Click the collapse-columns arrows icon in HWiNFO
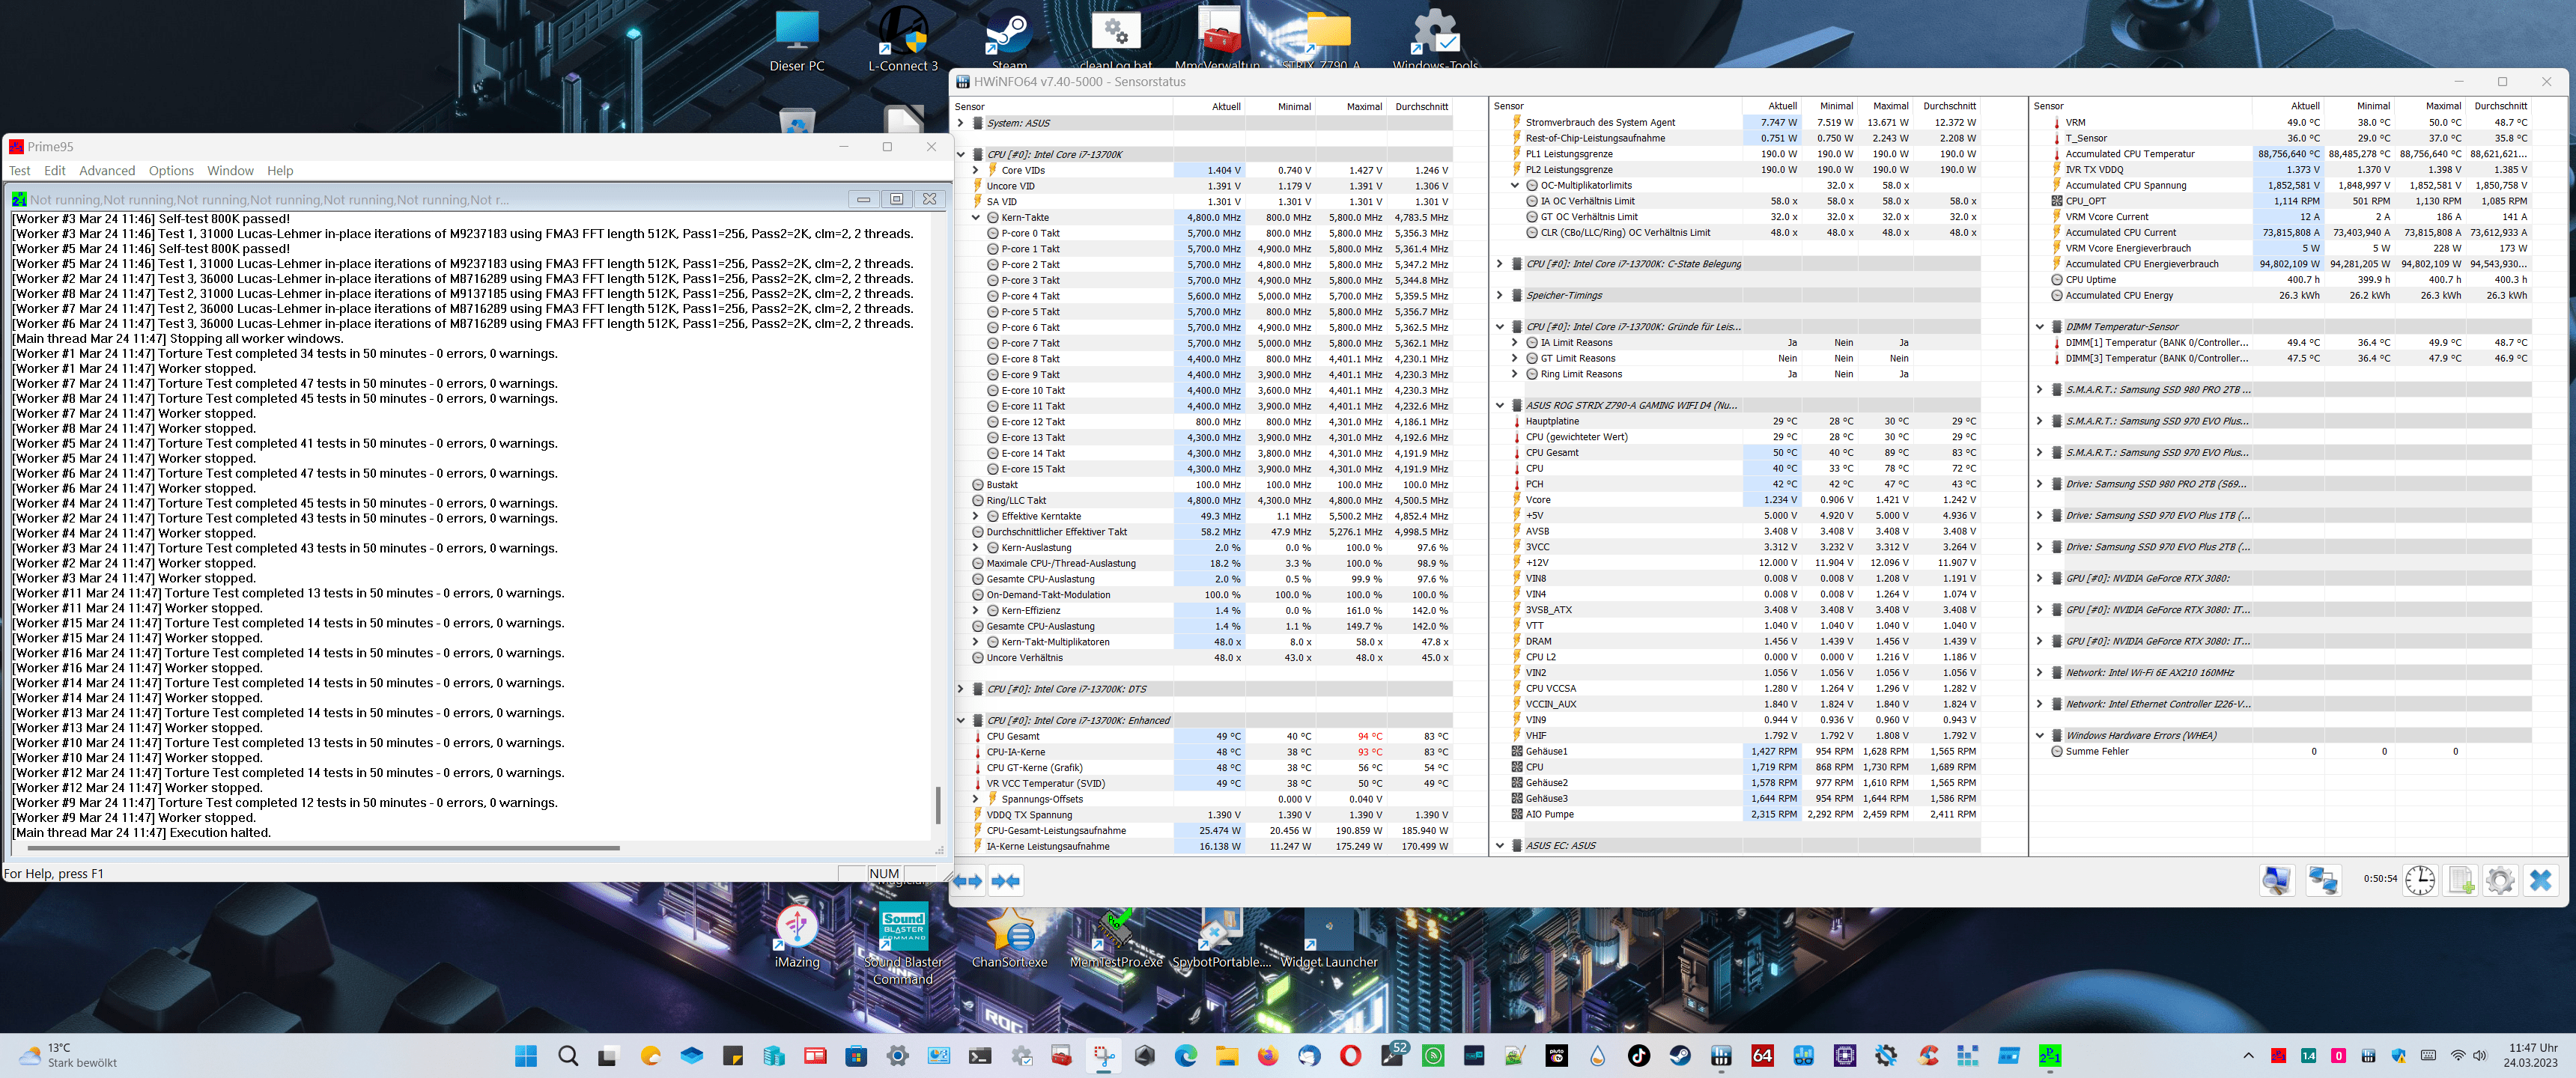Image resolution: width=2576 pixels, height=1078 pixels. [x=1005, y=881]
